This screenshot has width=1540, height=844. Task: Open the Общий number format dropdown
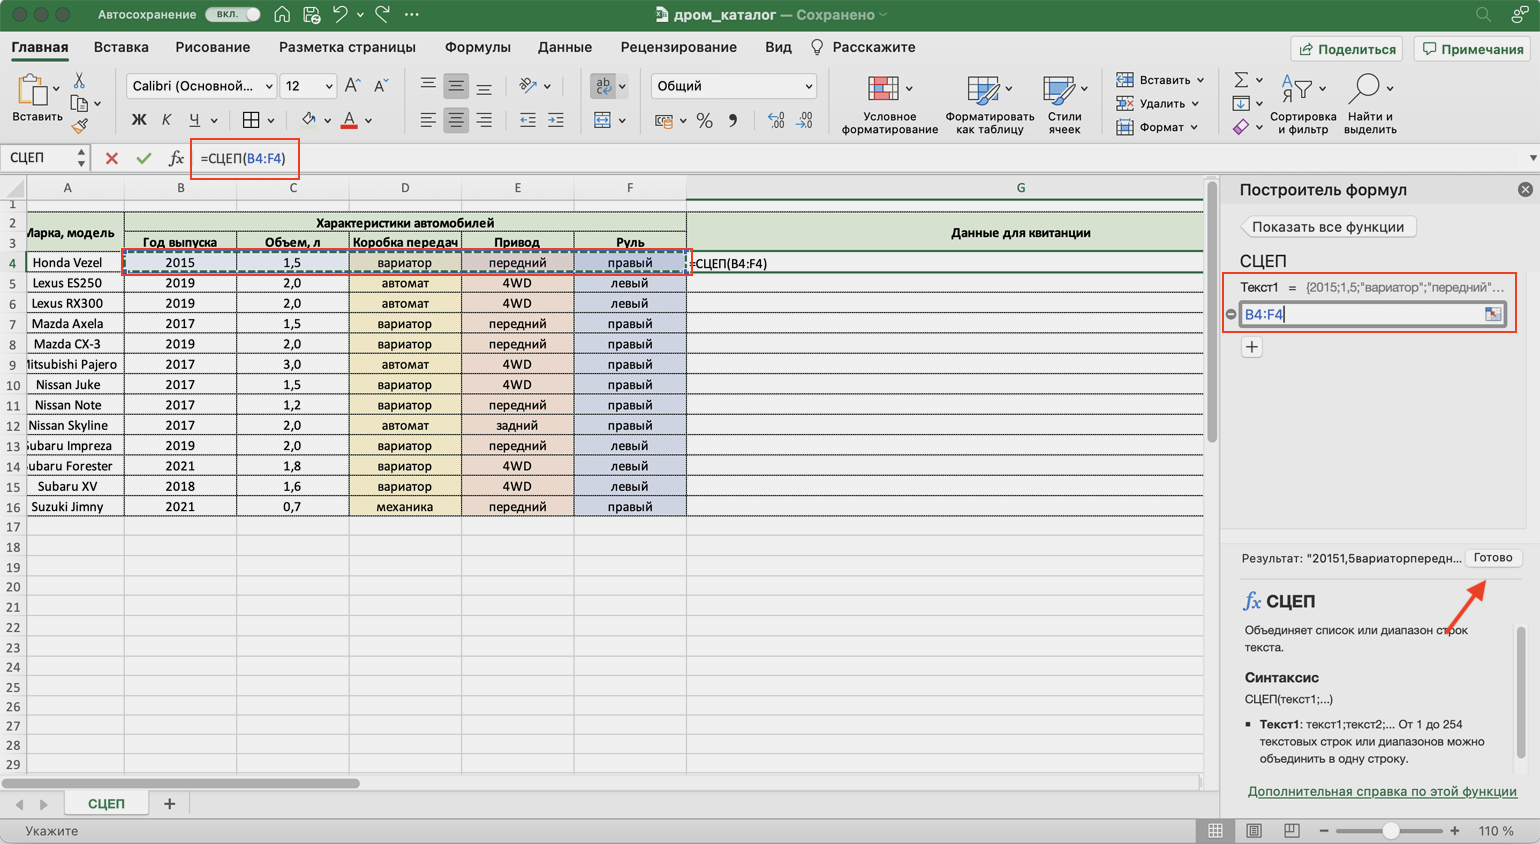808,86
